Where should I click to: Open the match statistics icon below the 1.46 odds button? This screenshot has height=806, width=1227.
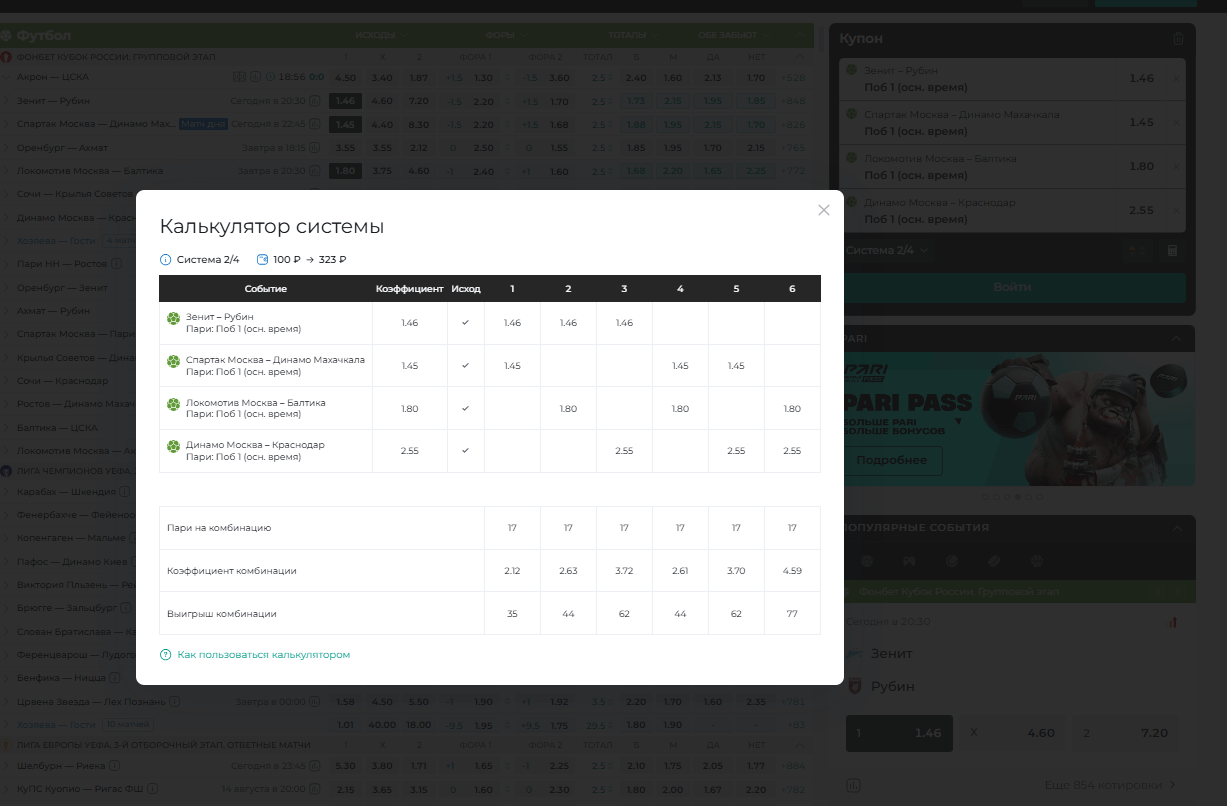tap(854, 785)
